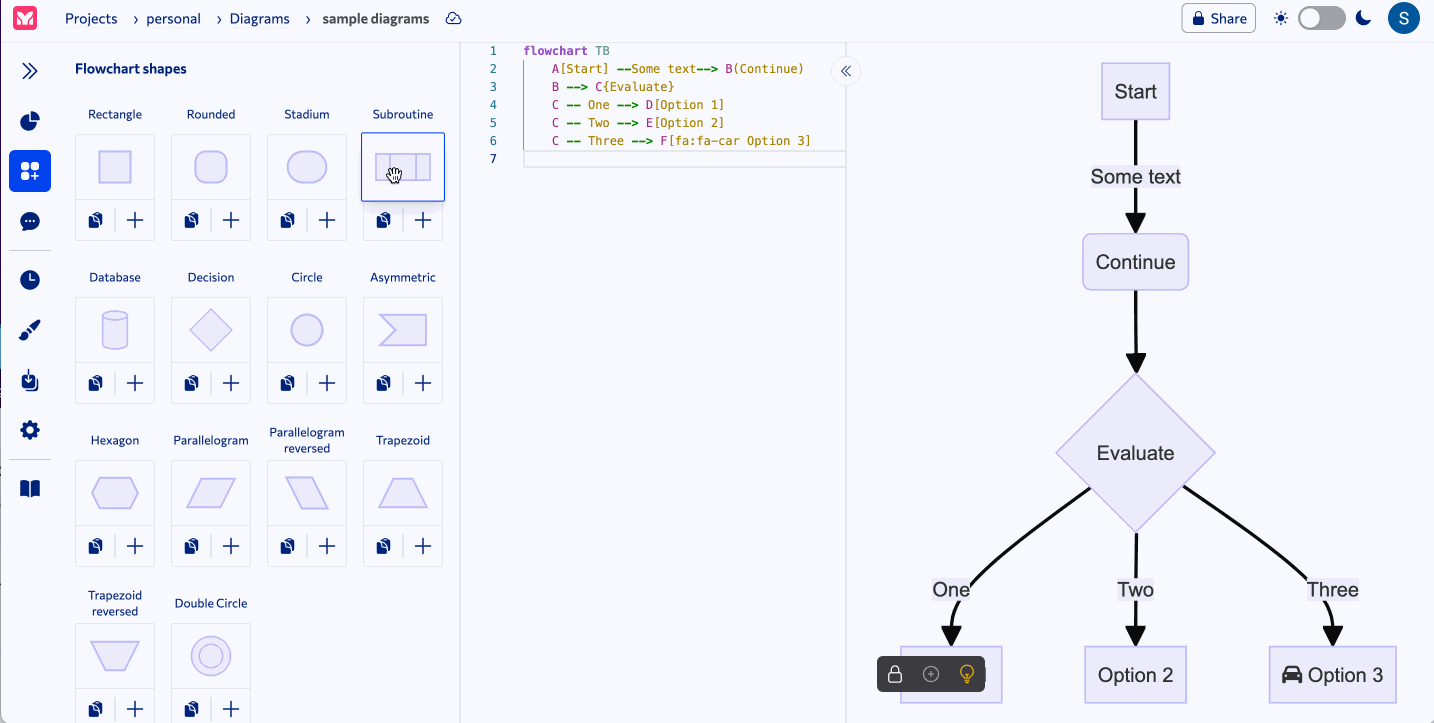Copy the Rectangle shape code
1434x723 pixels.
(95, 220)
